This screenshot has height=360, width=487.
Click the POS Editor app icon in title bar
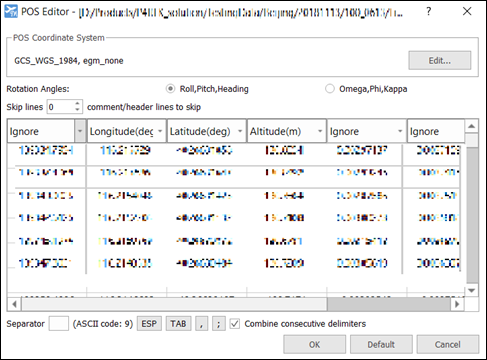[x=11, y=12]
